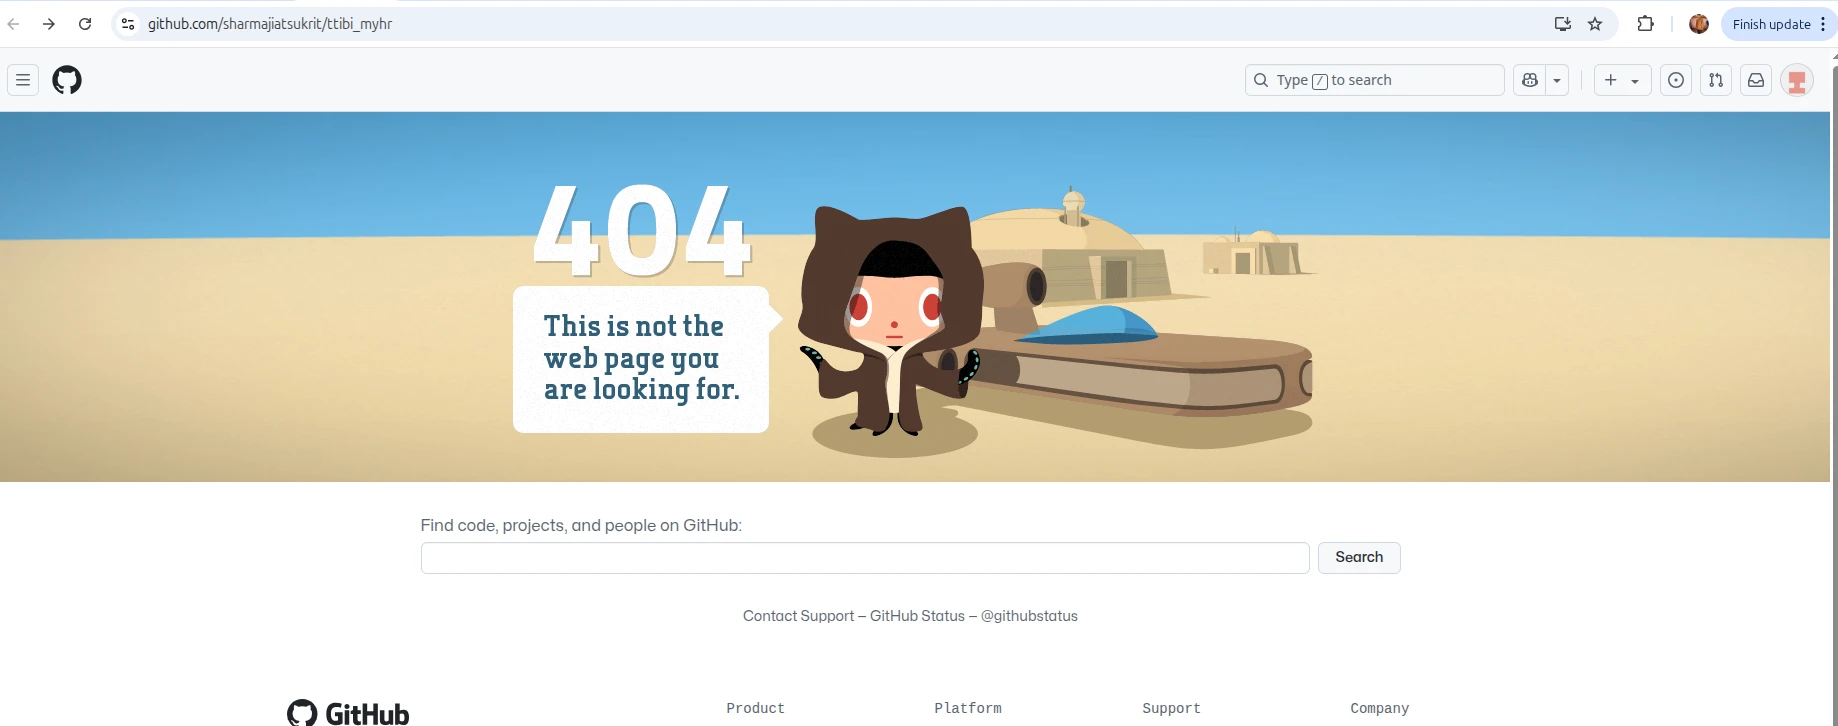
Task: Click the 404 Octocat illustration
Action: [x=892, y=322]
